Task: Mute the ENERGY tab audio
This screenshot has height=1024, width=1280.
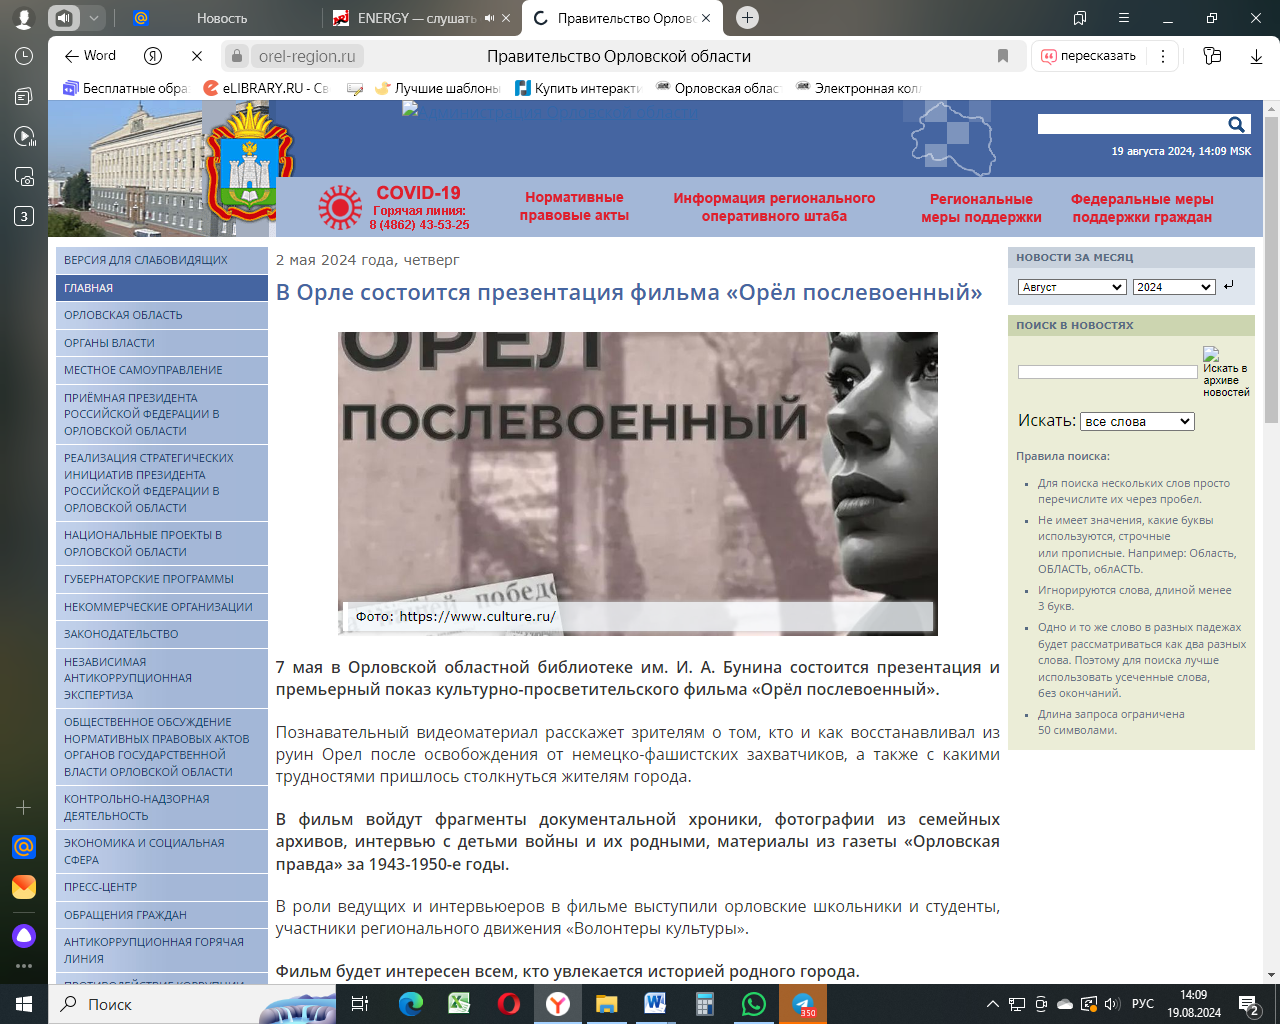Action: coord(490,18)
